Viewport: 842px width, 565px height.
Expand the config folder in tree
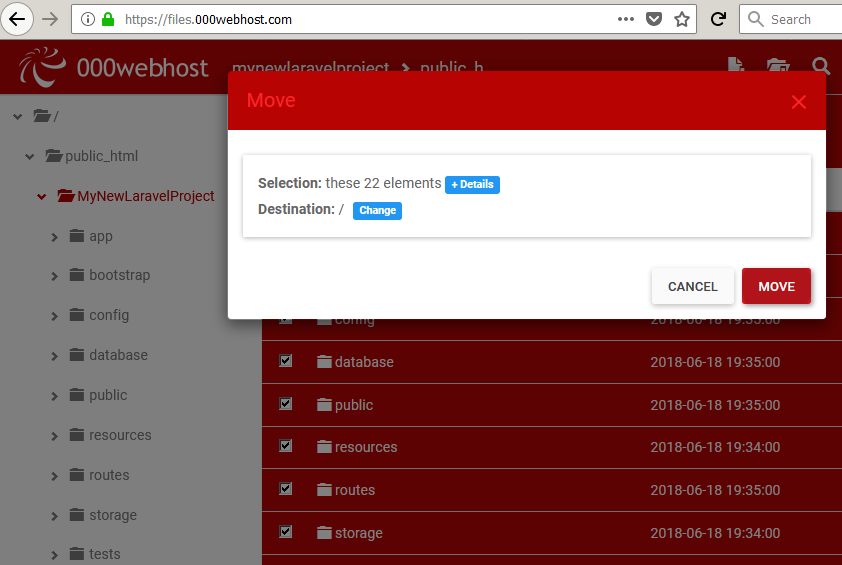click(54, 316)
